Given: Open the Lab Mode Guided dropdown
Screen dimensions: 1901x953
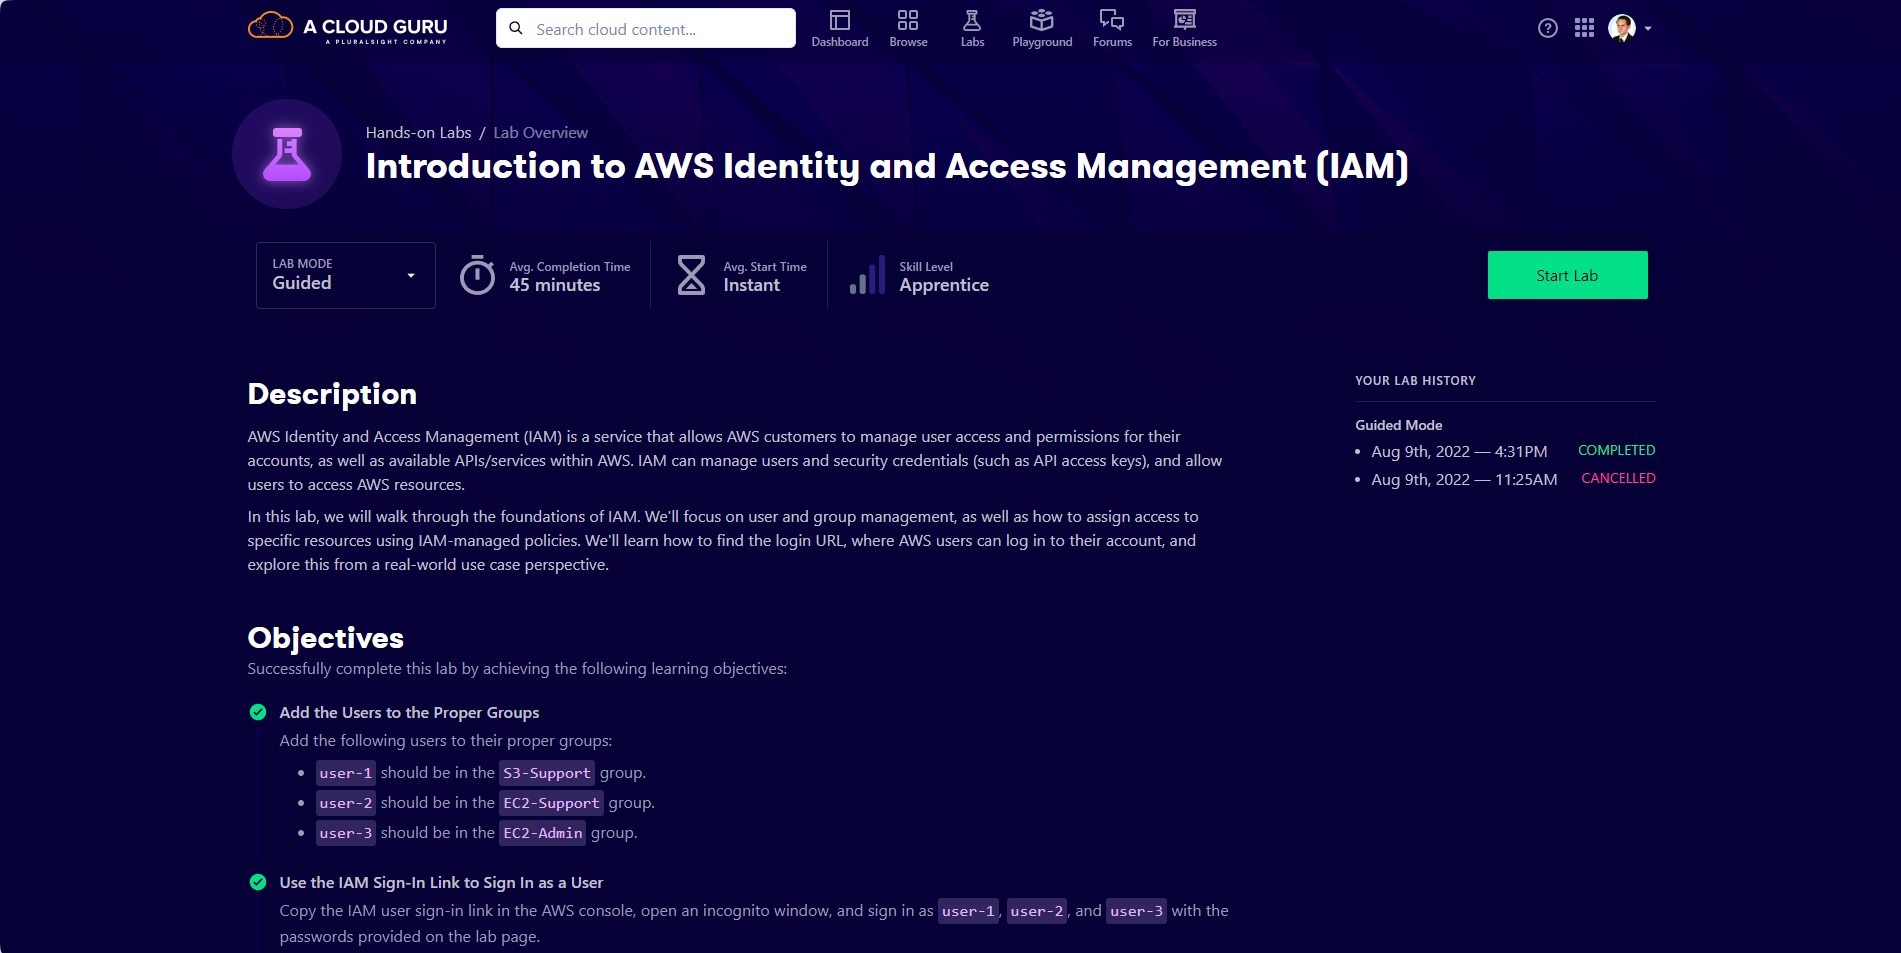Looking at the screenshot, I should click(x=345, y=275).
